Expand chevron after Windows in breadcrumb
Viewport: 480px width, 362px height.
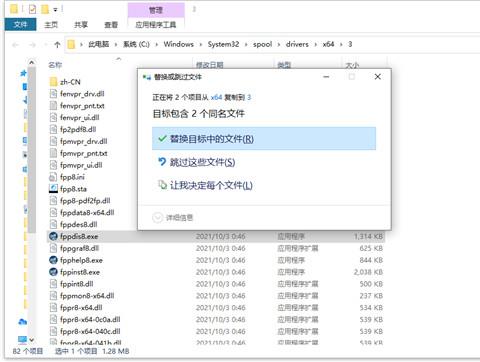201,44
